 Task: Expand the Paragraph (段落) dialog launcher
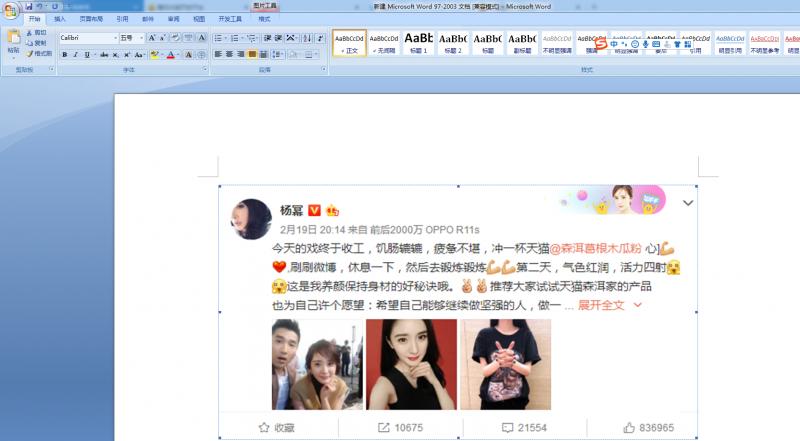pos(324,69)
